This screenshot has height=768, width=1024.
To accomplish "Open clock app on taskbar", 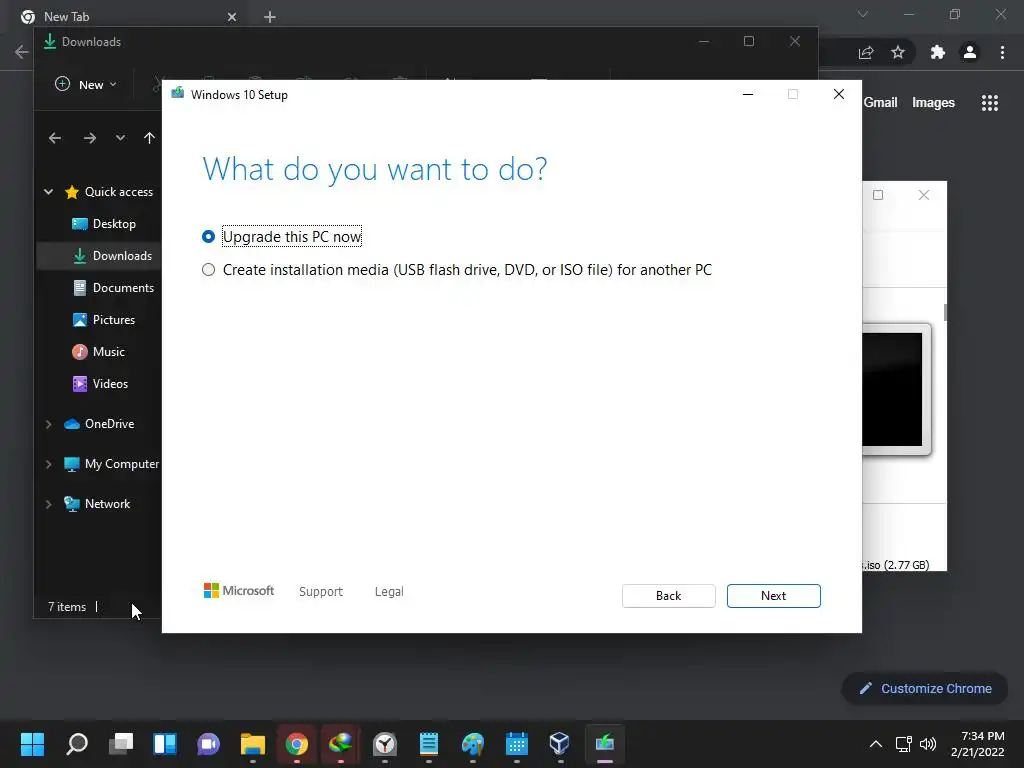I will (x=385, y=743).
